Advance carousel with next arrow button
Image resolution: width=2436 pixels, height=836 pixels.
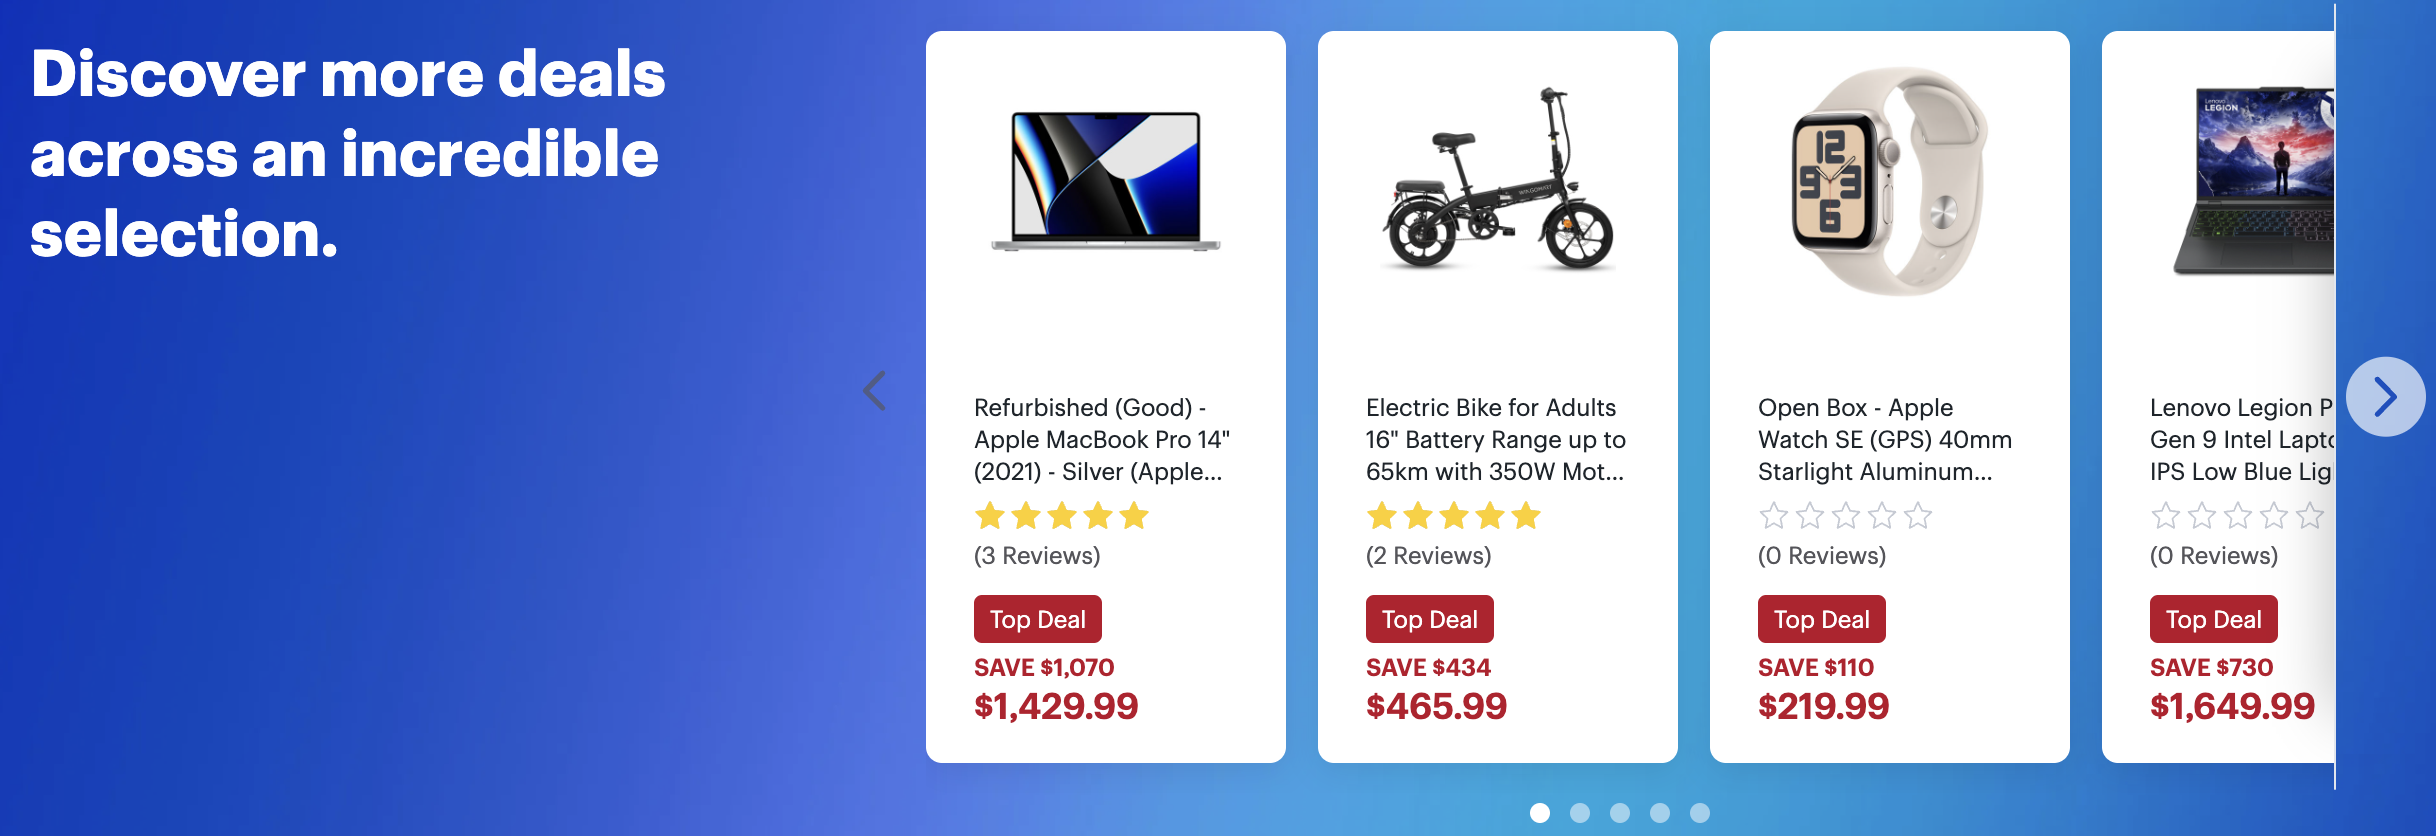tap(2385, 397)
